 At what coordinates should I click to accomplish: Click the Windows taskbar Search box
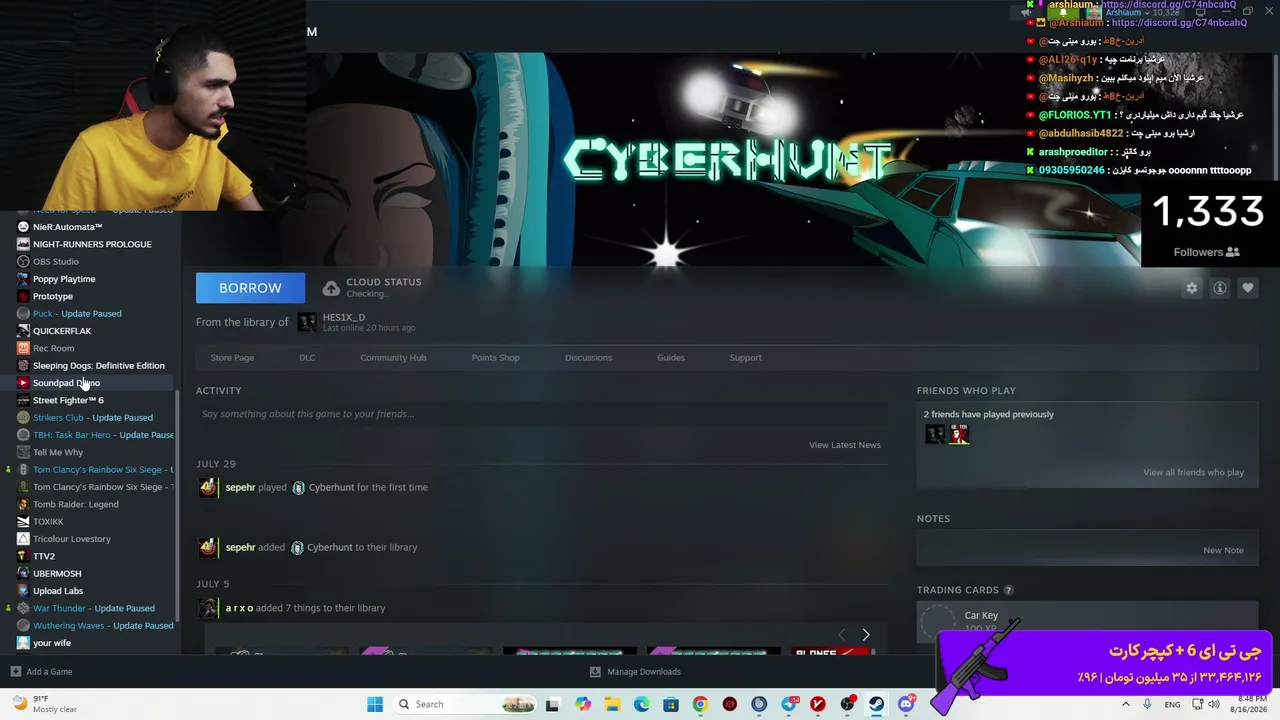coord(466,704)
